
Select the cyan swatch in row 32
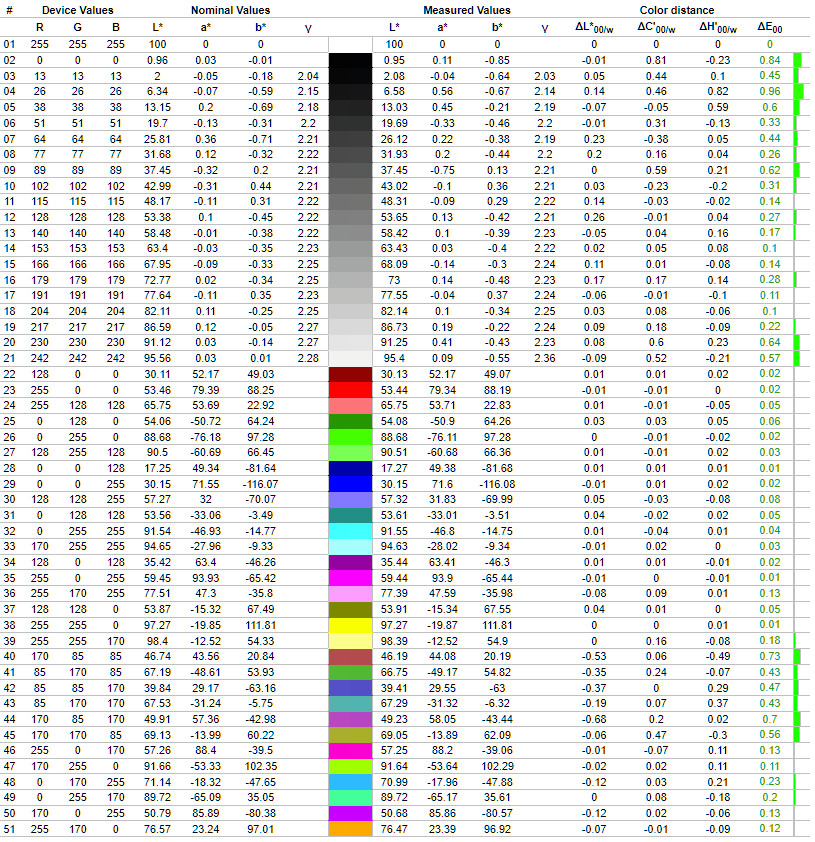(350, 531)
